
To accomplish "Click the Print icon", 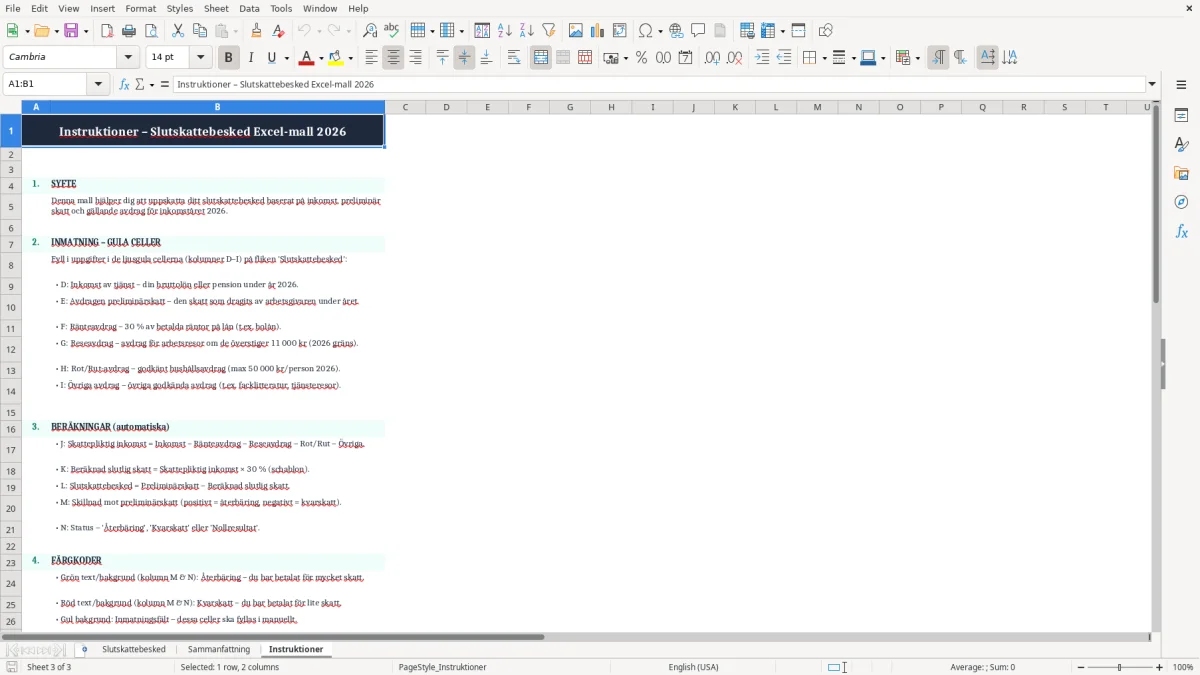I will 129,31.
